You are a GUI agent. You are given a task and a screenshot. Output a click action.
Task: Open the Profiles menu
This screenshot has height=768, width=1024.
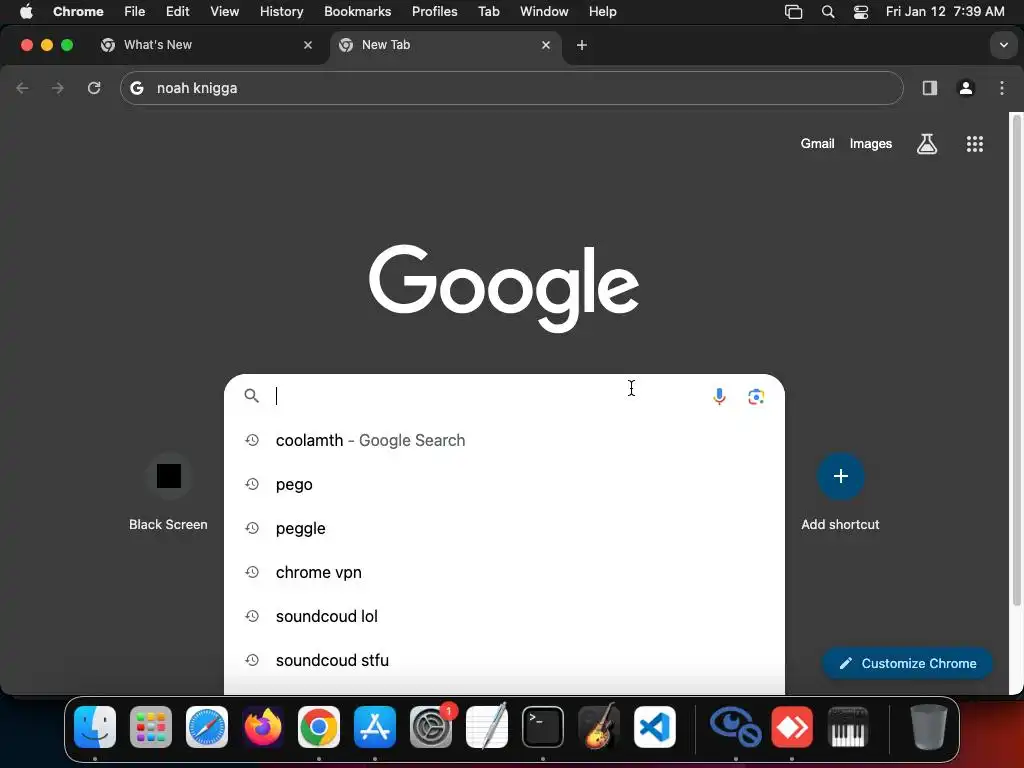434,11
